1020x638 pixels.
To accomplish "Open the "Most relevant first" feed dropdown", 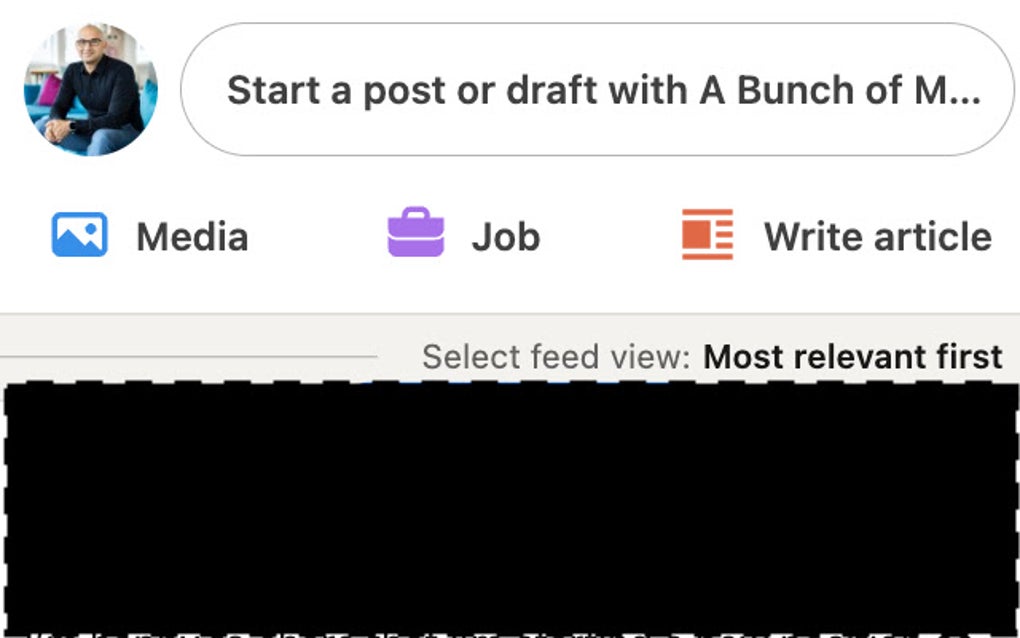I will (852, 357).
